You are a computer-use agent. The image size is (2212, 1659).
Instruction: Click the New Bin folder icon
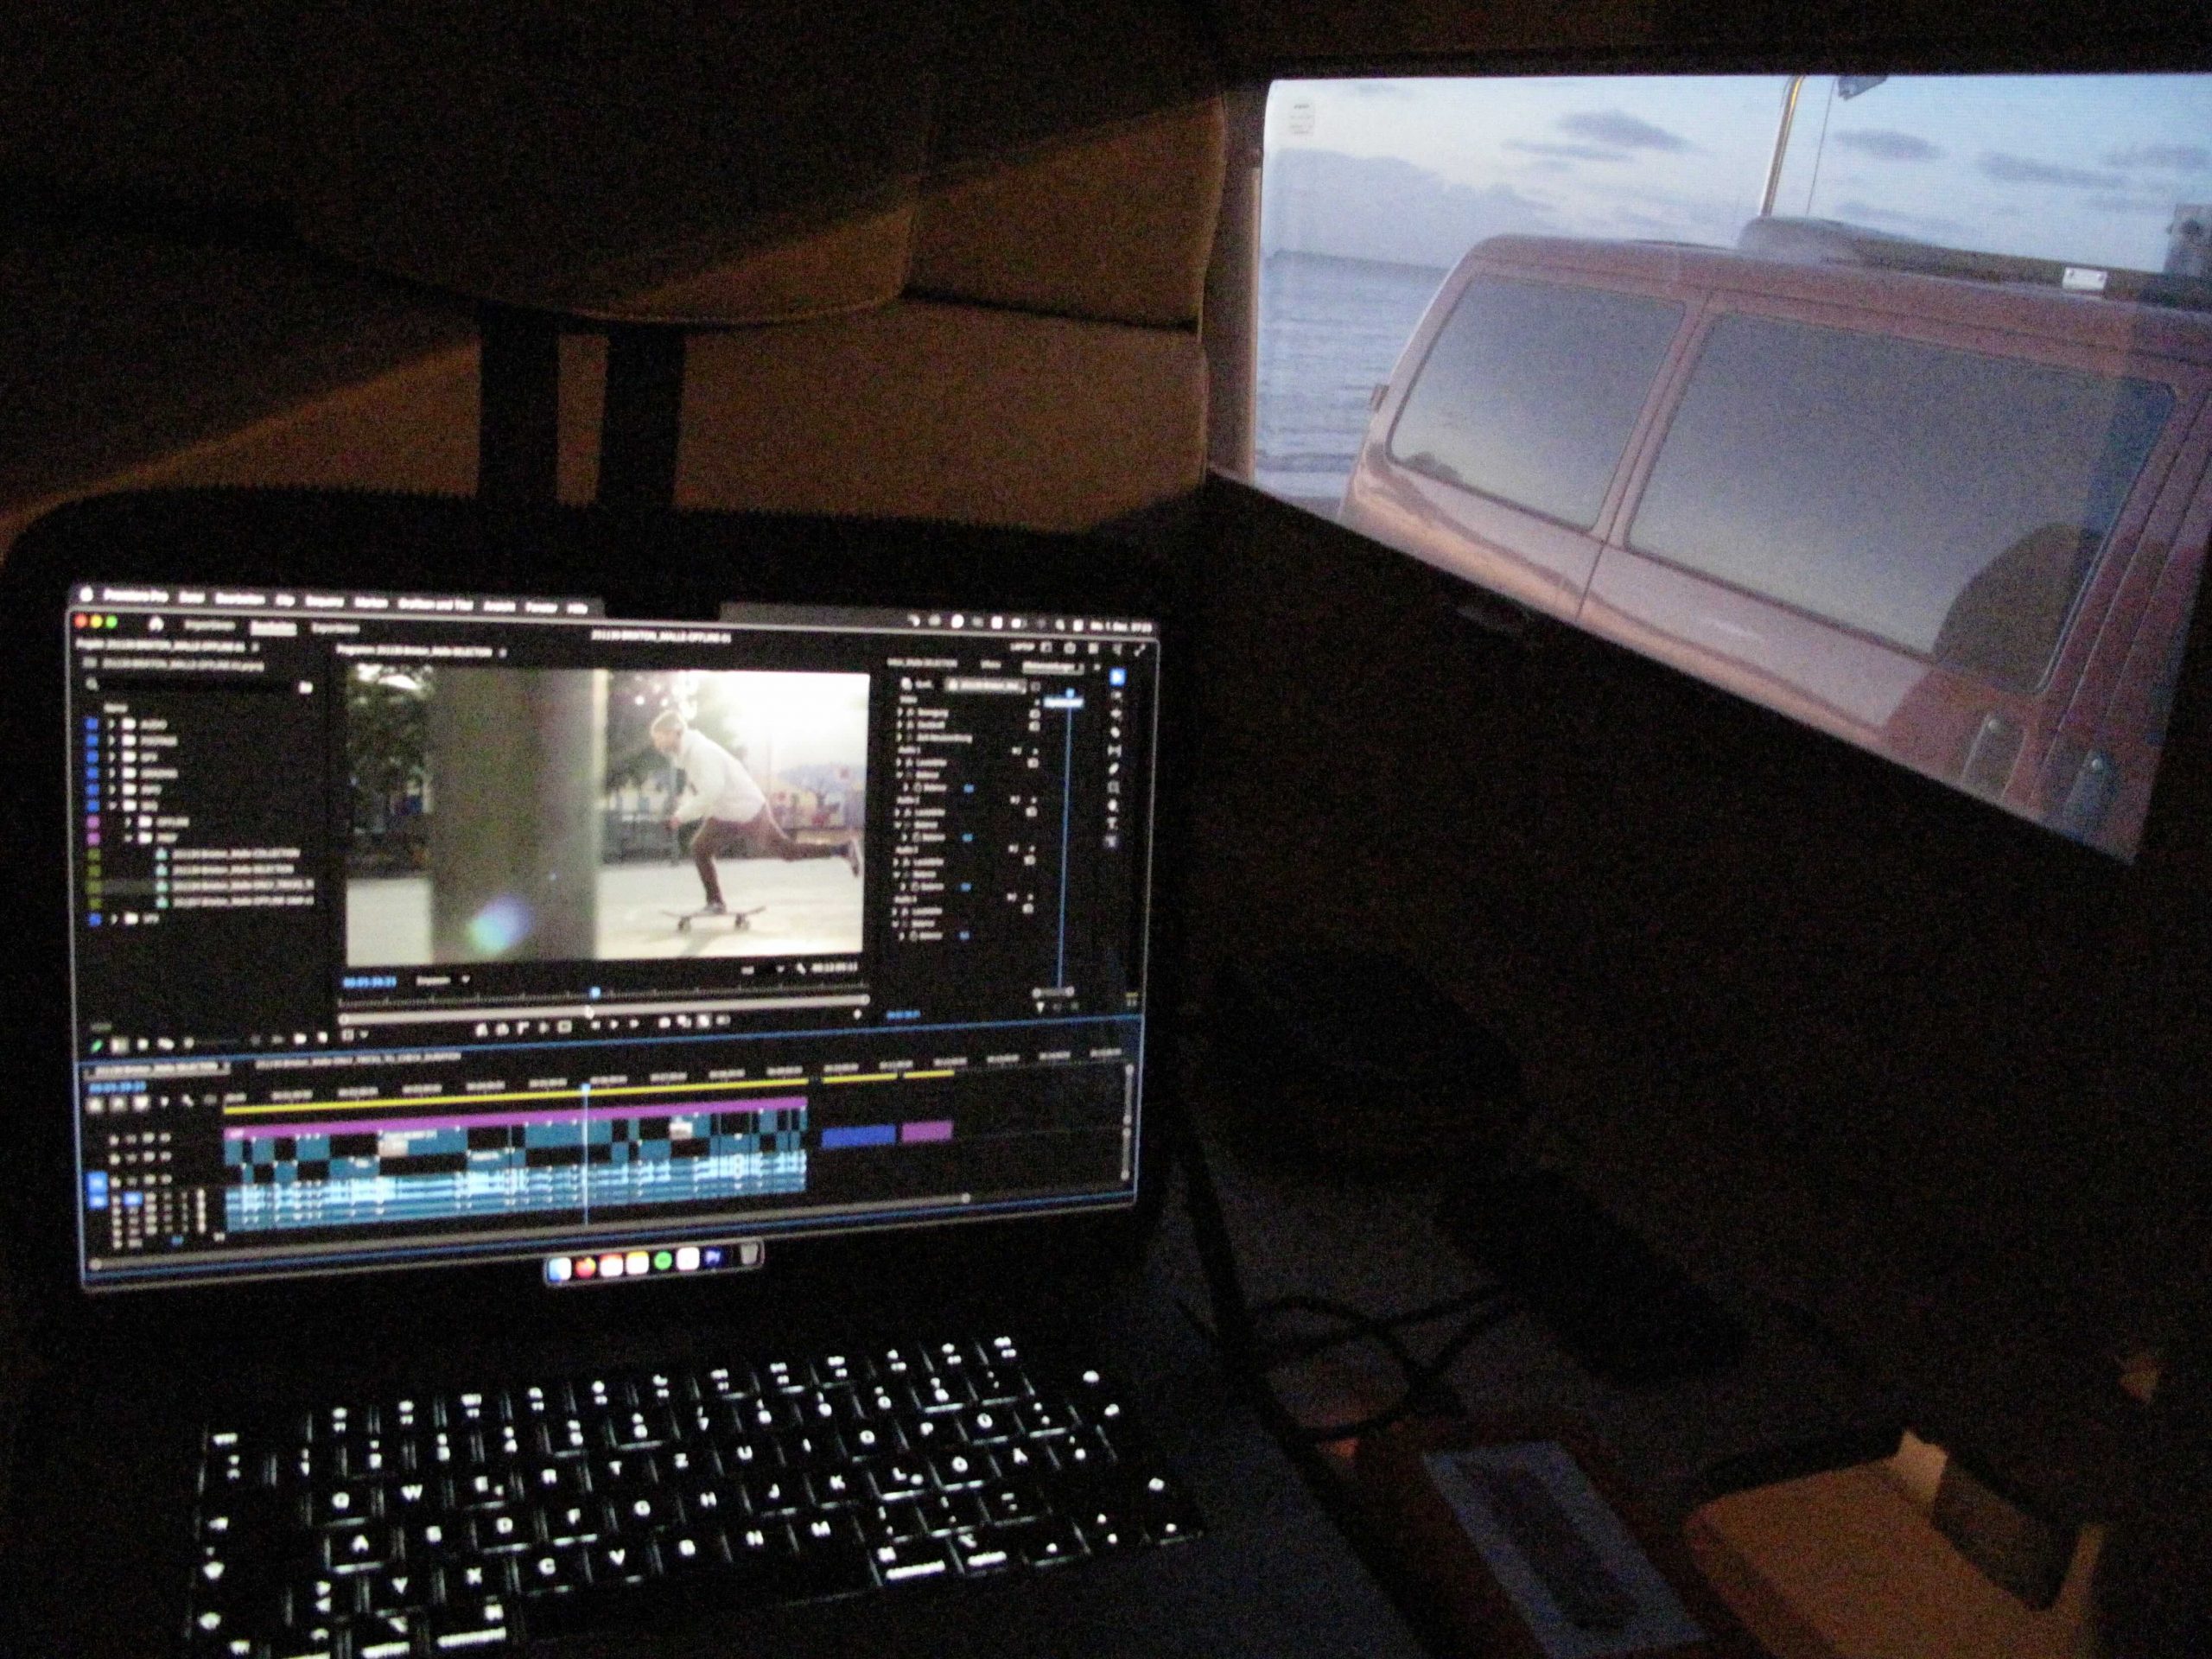305,687
